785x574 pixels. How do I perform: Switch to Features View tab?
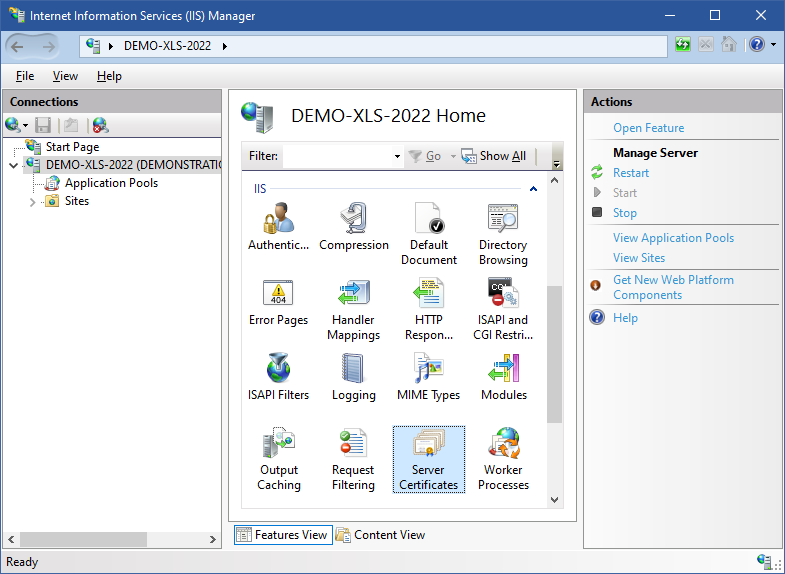pyautogui.click(x=283, y=535)
